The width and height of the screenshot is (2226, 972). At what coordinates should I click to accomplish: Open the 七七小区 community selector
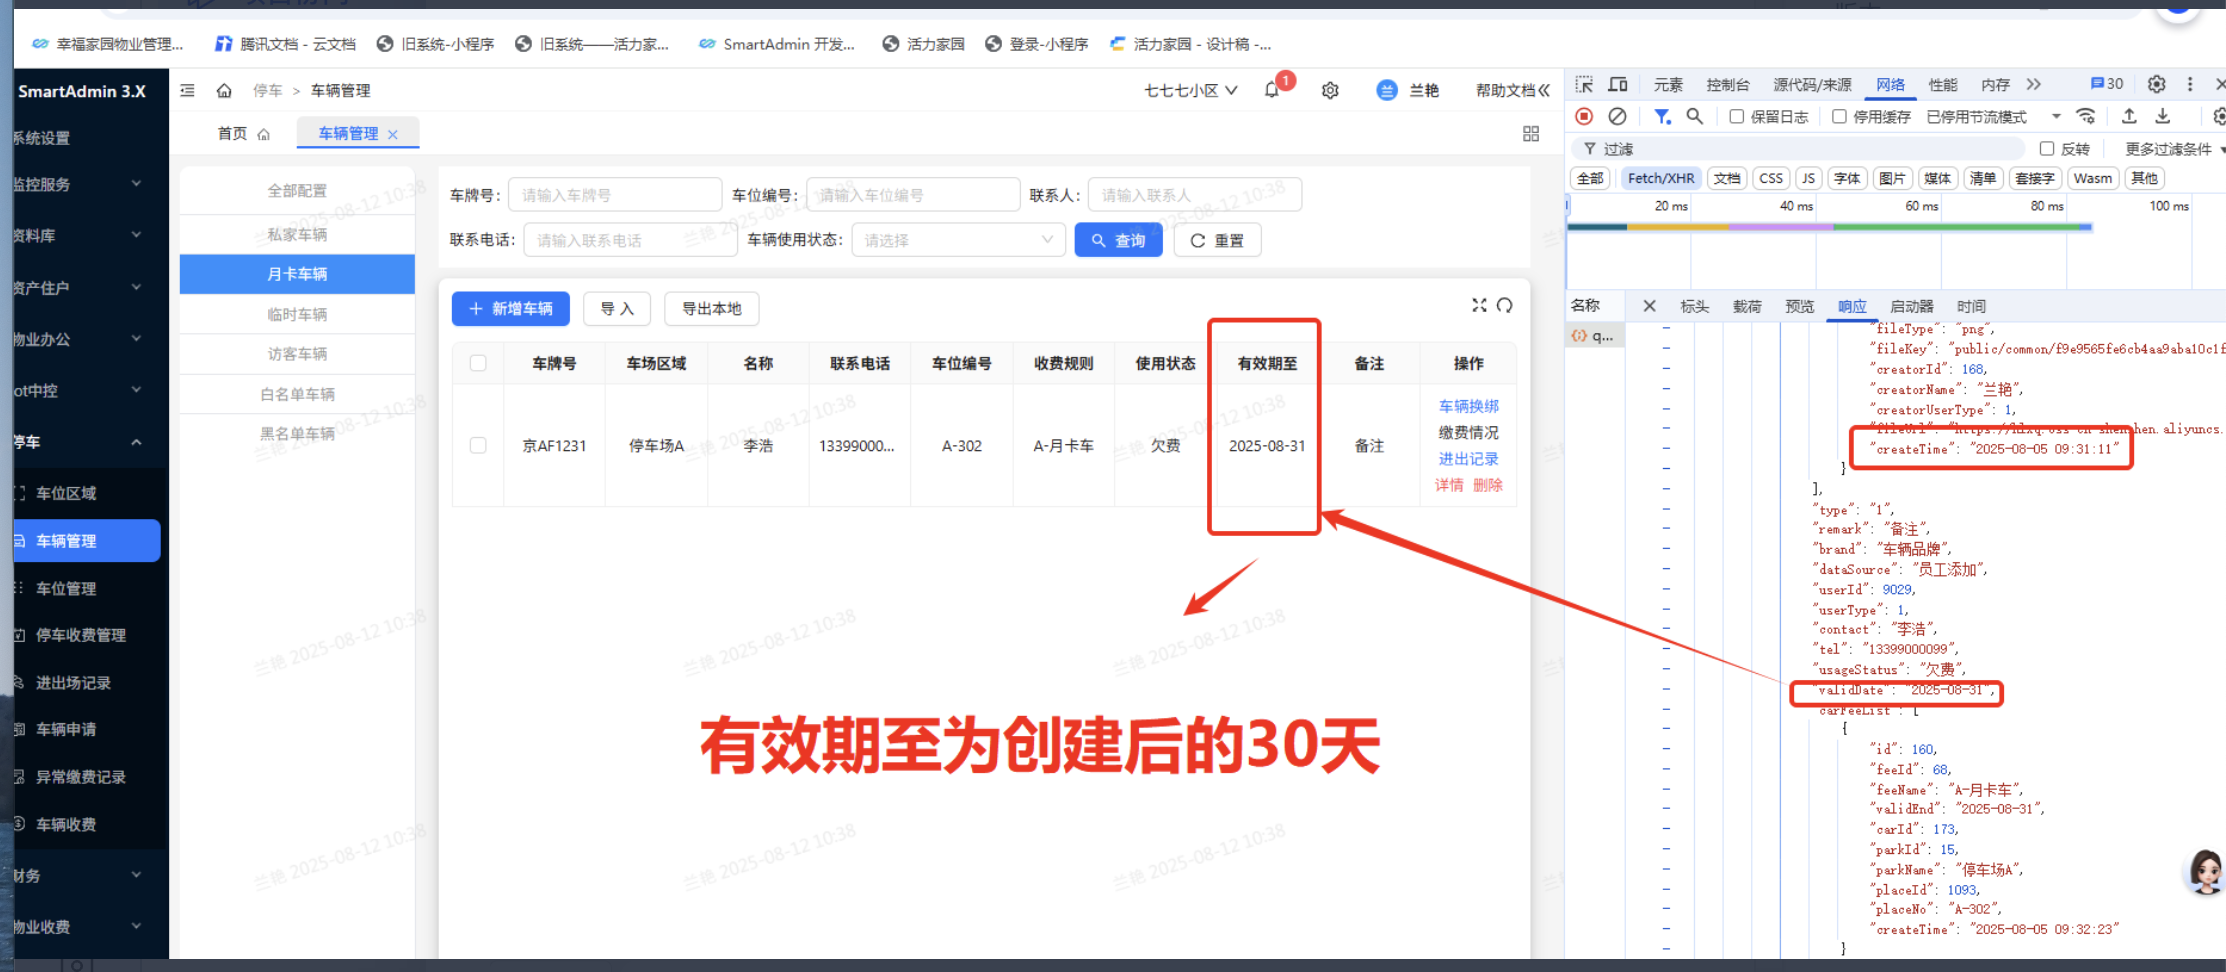coord(1190,91)
